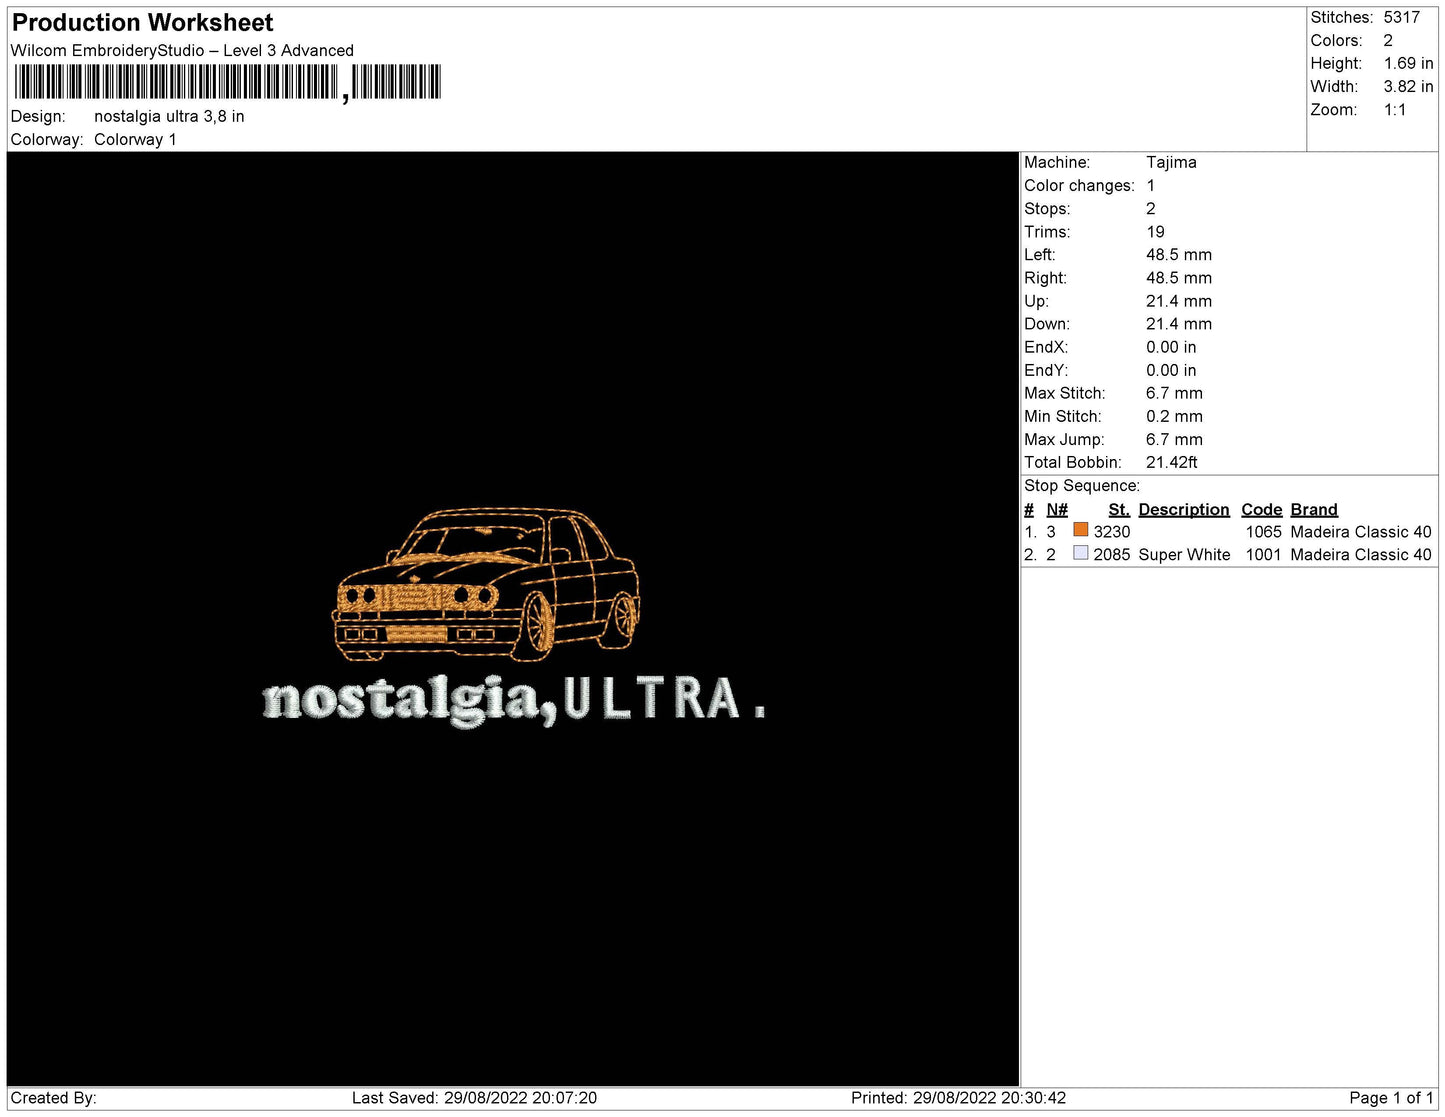This screenshot has width=1445, height=1117.
Task: Click the 'Stop Sequence:' label
Action: pos(1082,485)
